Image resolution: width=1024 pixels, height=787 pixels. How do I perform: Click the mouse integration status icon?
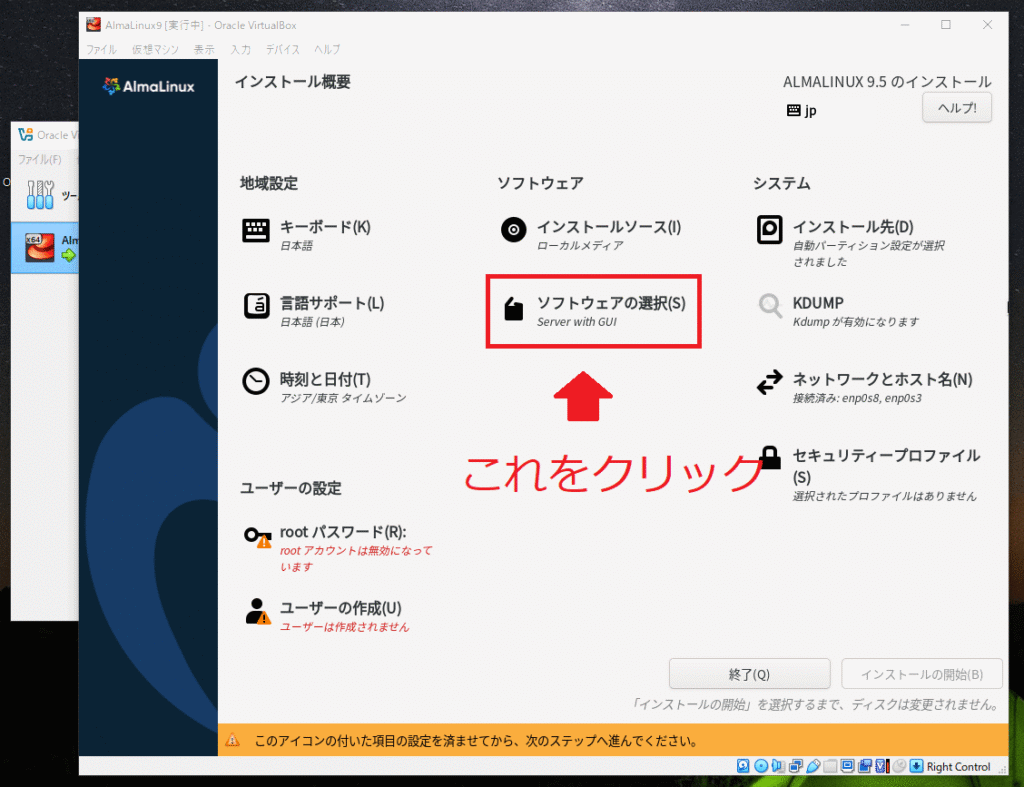pos(899,766)
